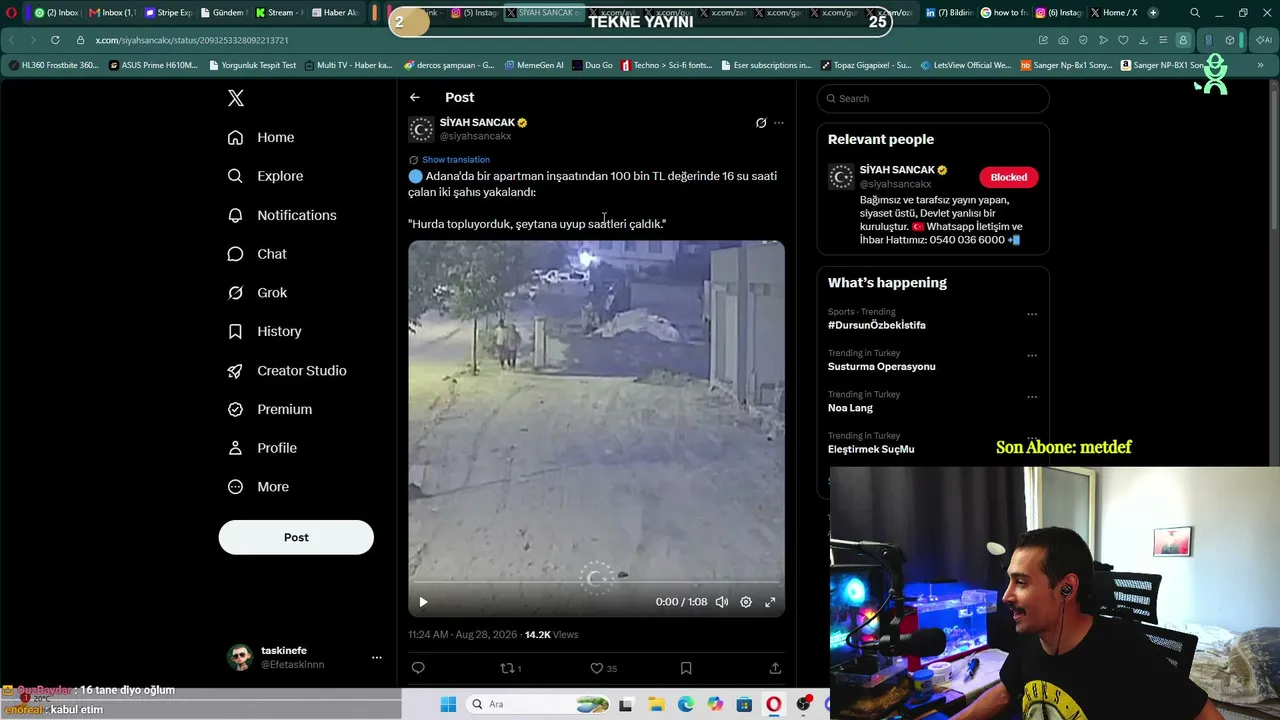Open the Yorgunluk Tespit Test bookmark
The width and height of the screenshot is (1280, 720).
[251, 65]
